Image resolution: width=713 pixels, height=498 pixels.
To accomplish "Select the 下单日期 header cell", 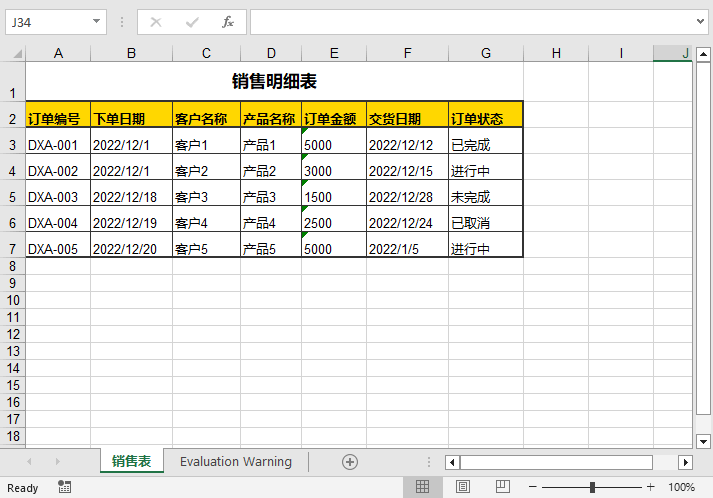I will pos(131,114).
